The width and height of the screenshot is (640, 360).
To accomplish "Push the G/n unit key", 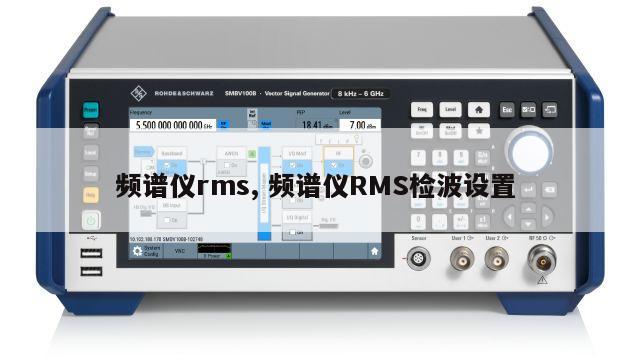I will 482,158.
